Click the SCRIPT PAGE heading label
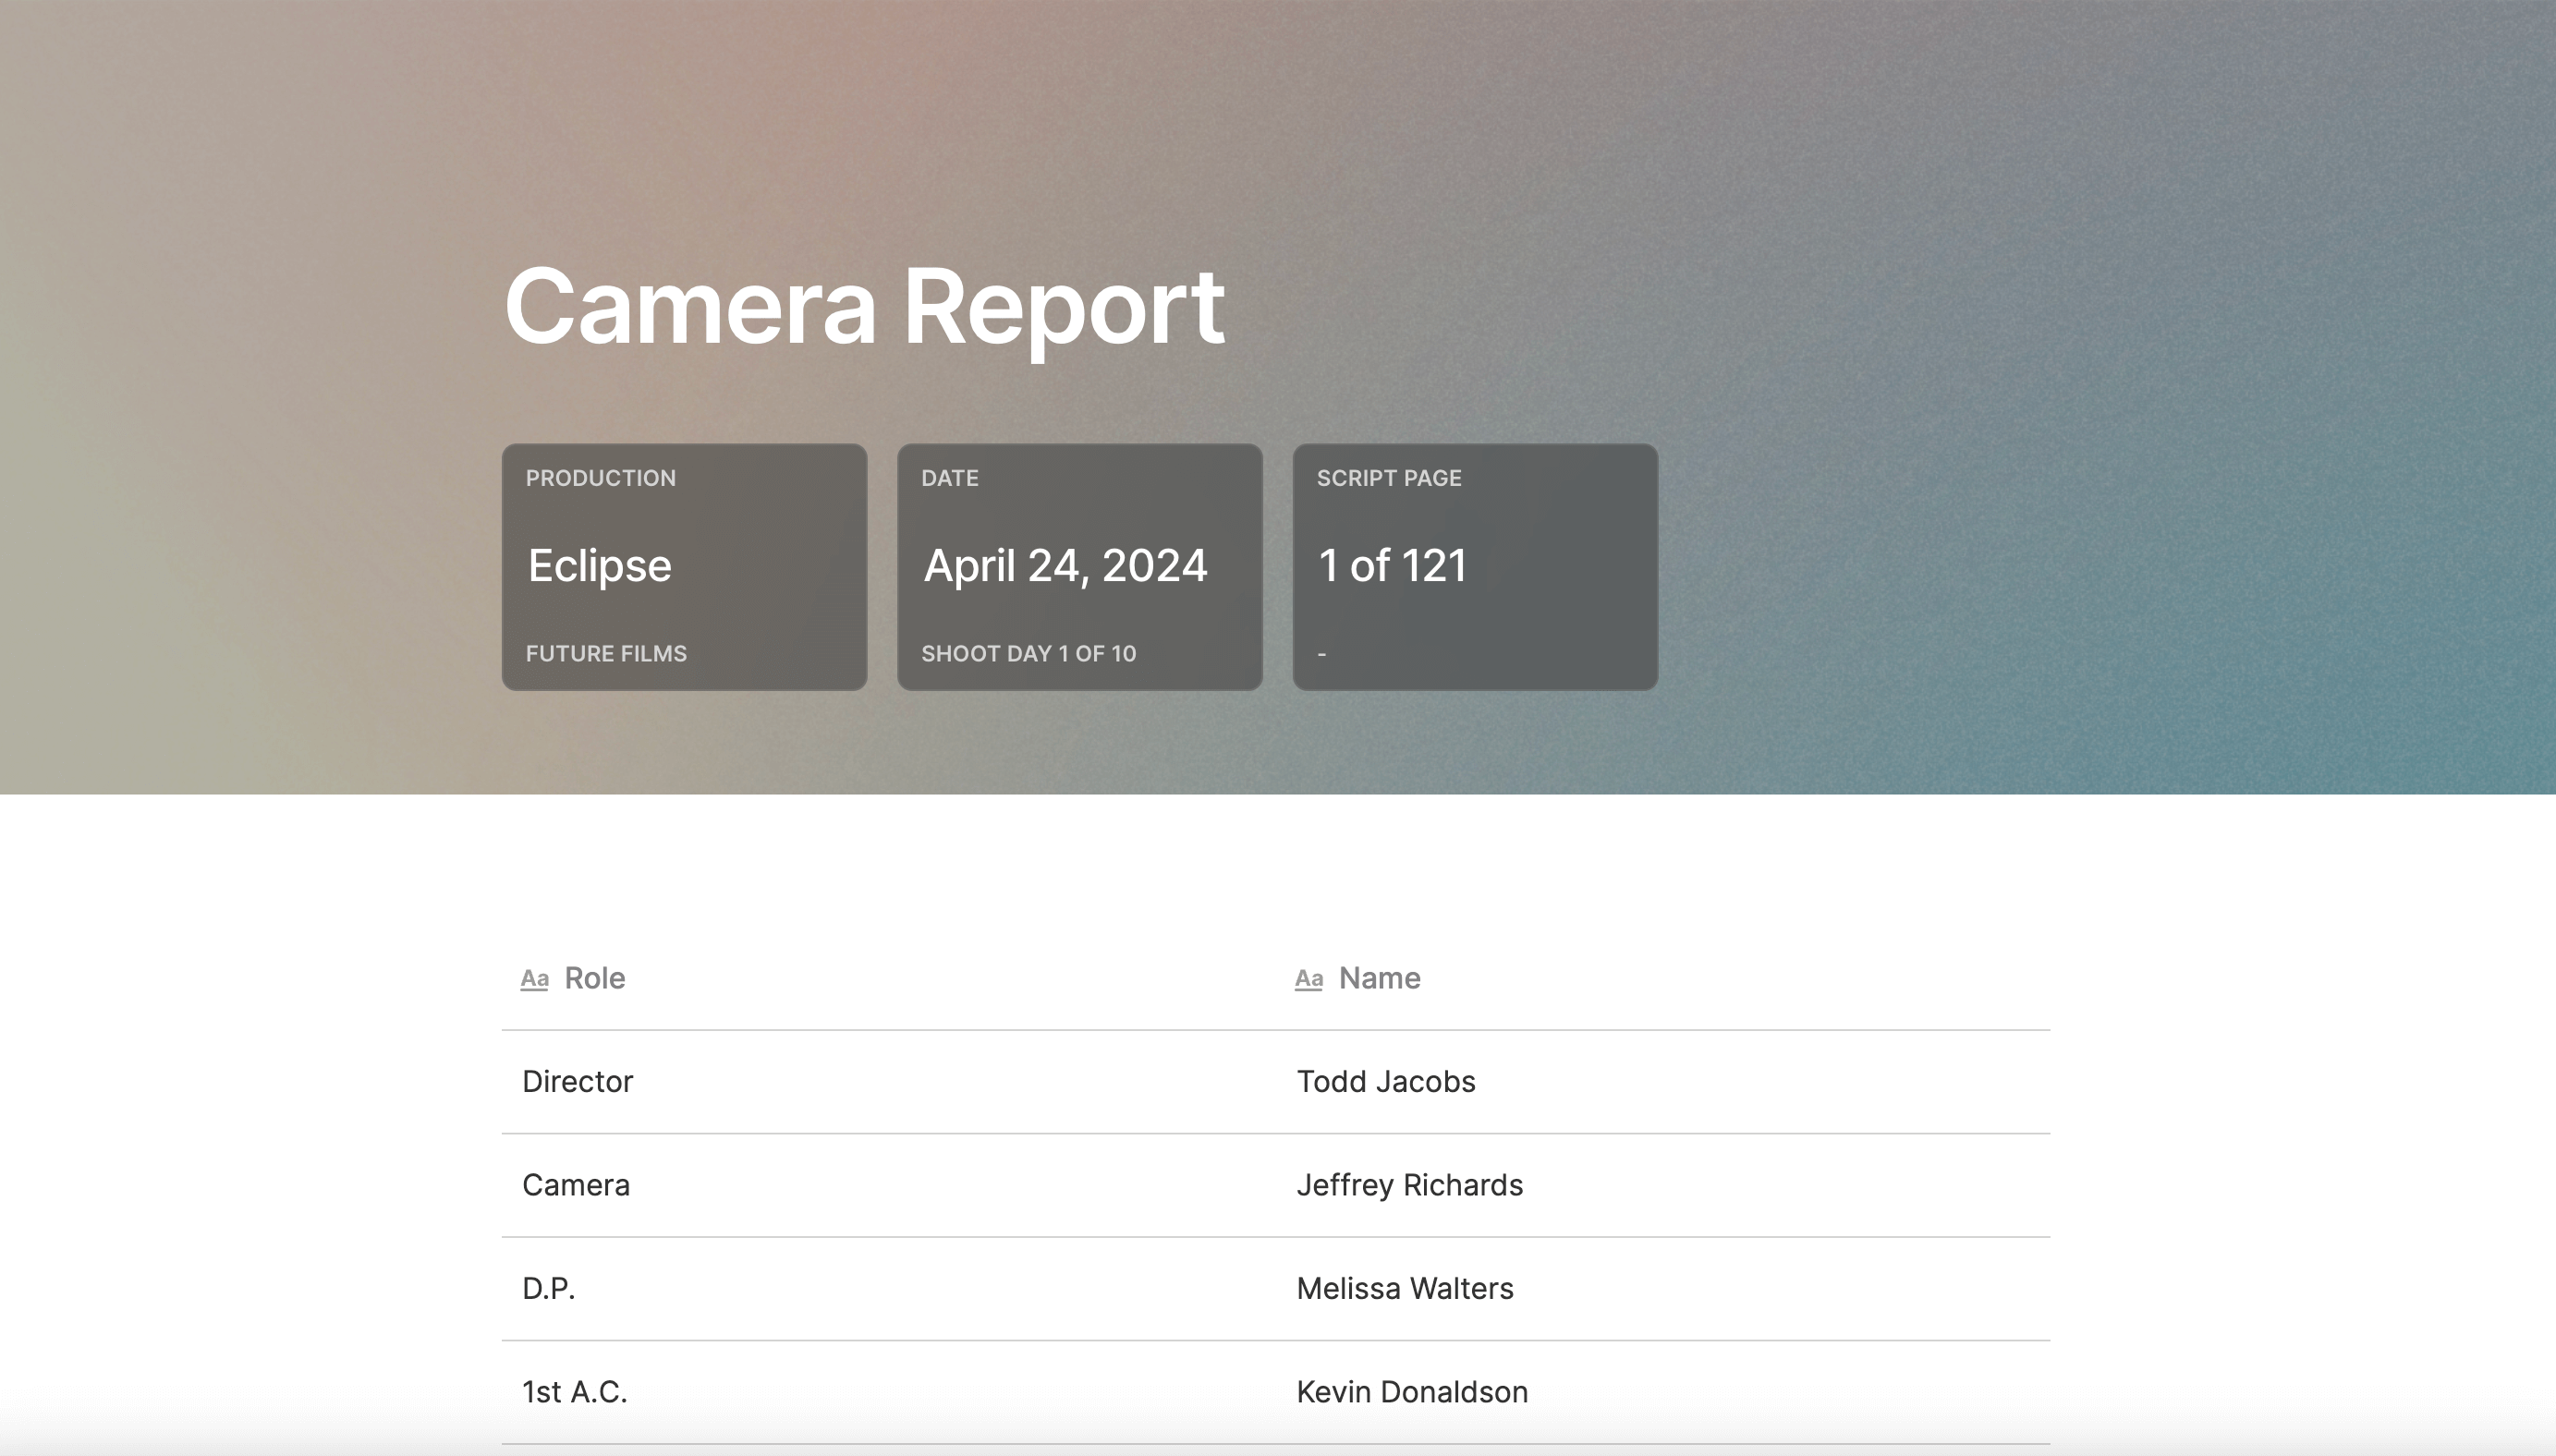This screenshot has width=2556, height=1456. click(x=1389, y=478)
